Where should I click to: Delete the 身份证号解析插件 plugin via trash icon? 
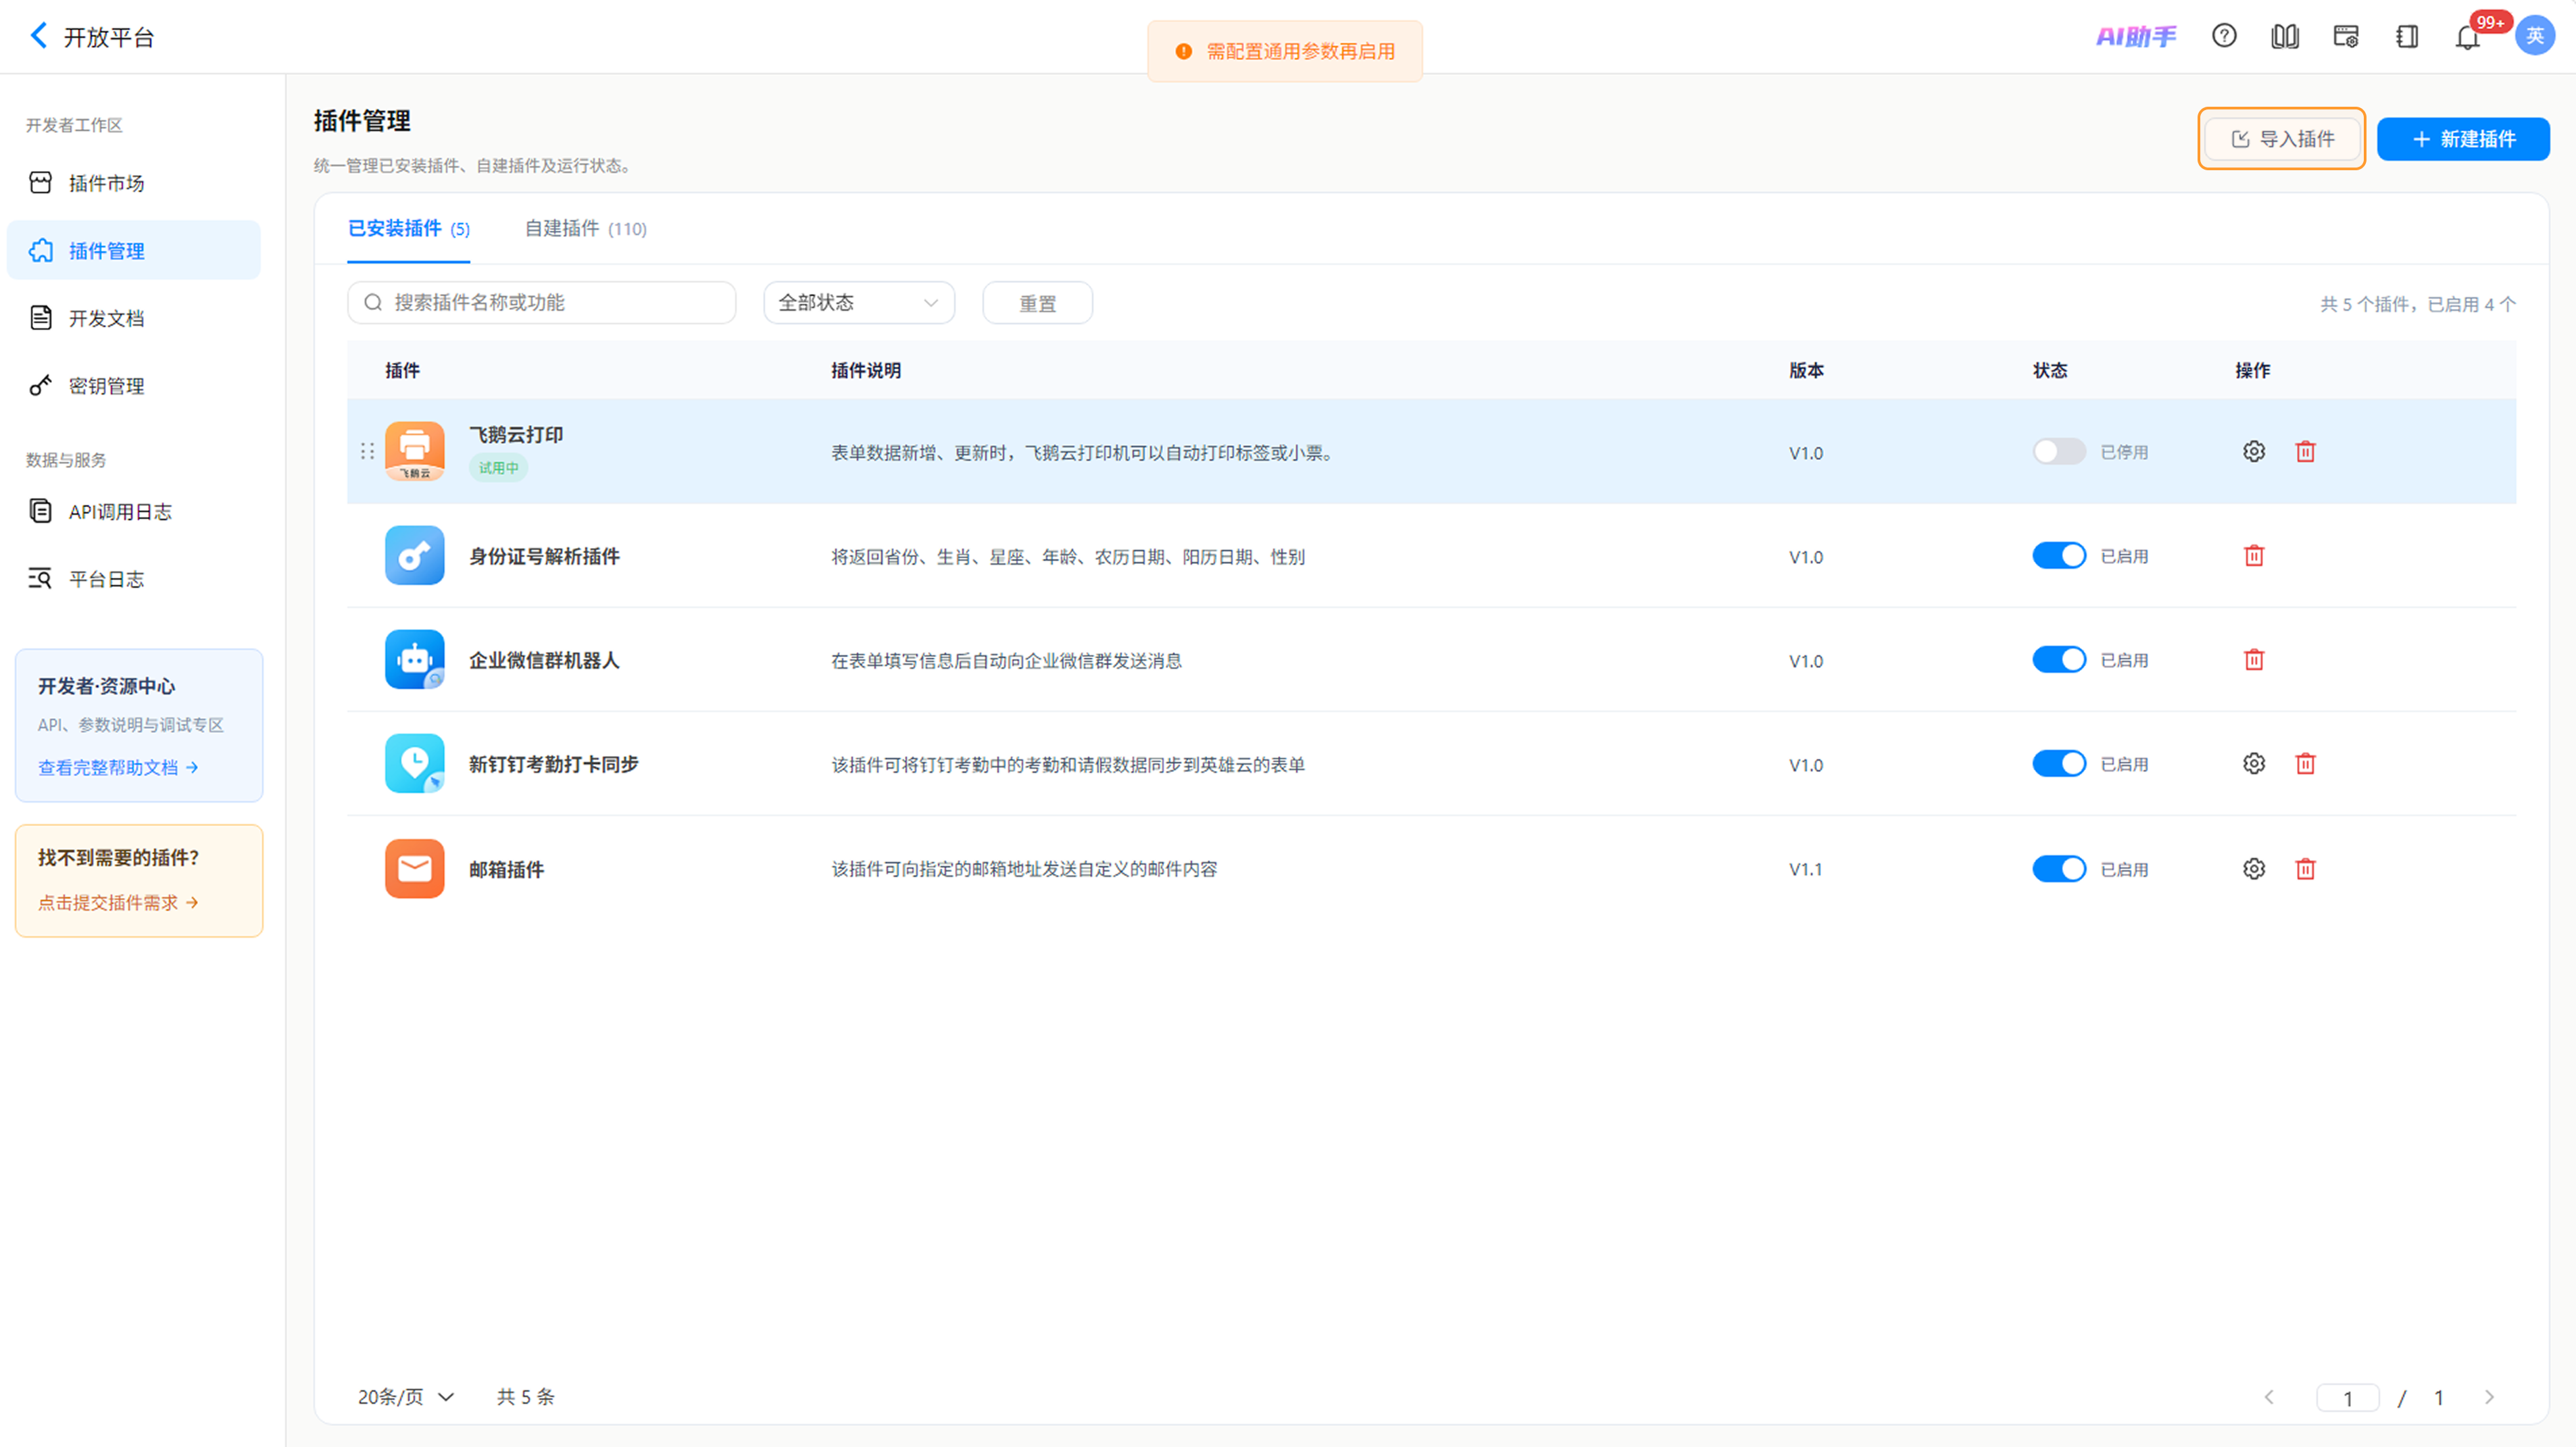2253,556
